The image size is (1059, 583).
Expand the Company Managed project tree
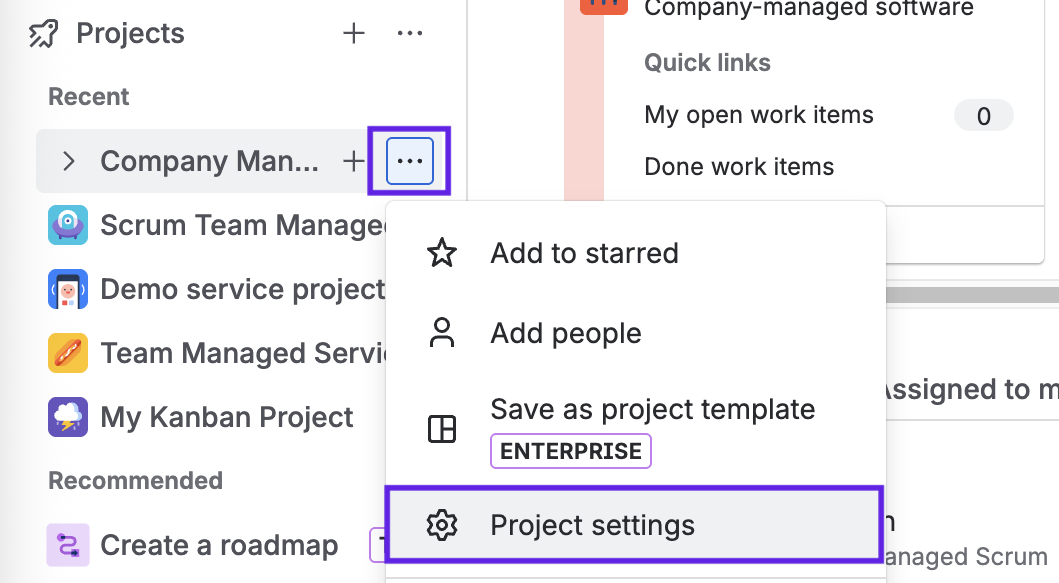(x=68, y=161)
